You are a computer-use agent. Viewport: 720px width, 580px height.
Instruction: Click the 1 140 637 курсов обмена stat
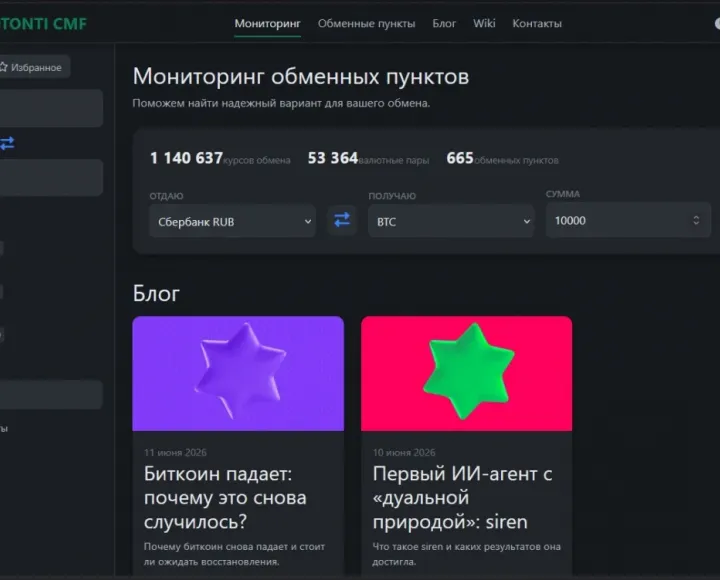[x=220, y=158]
